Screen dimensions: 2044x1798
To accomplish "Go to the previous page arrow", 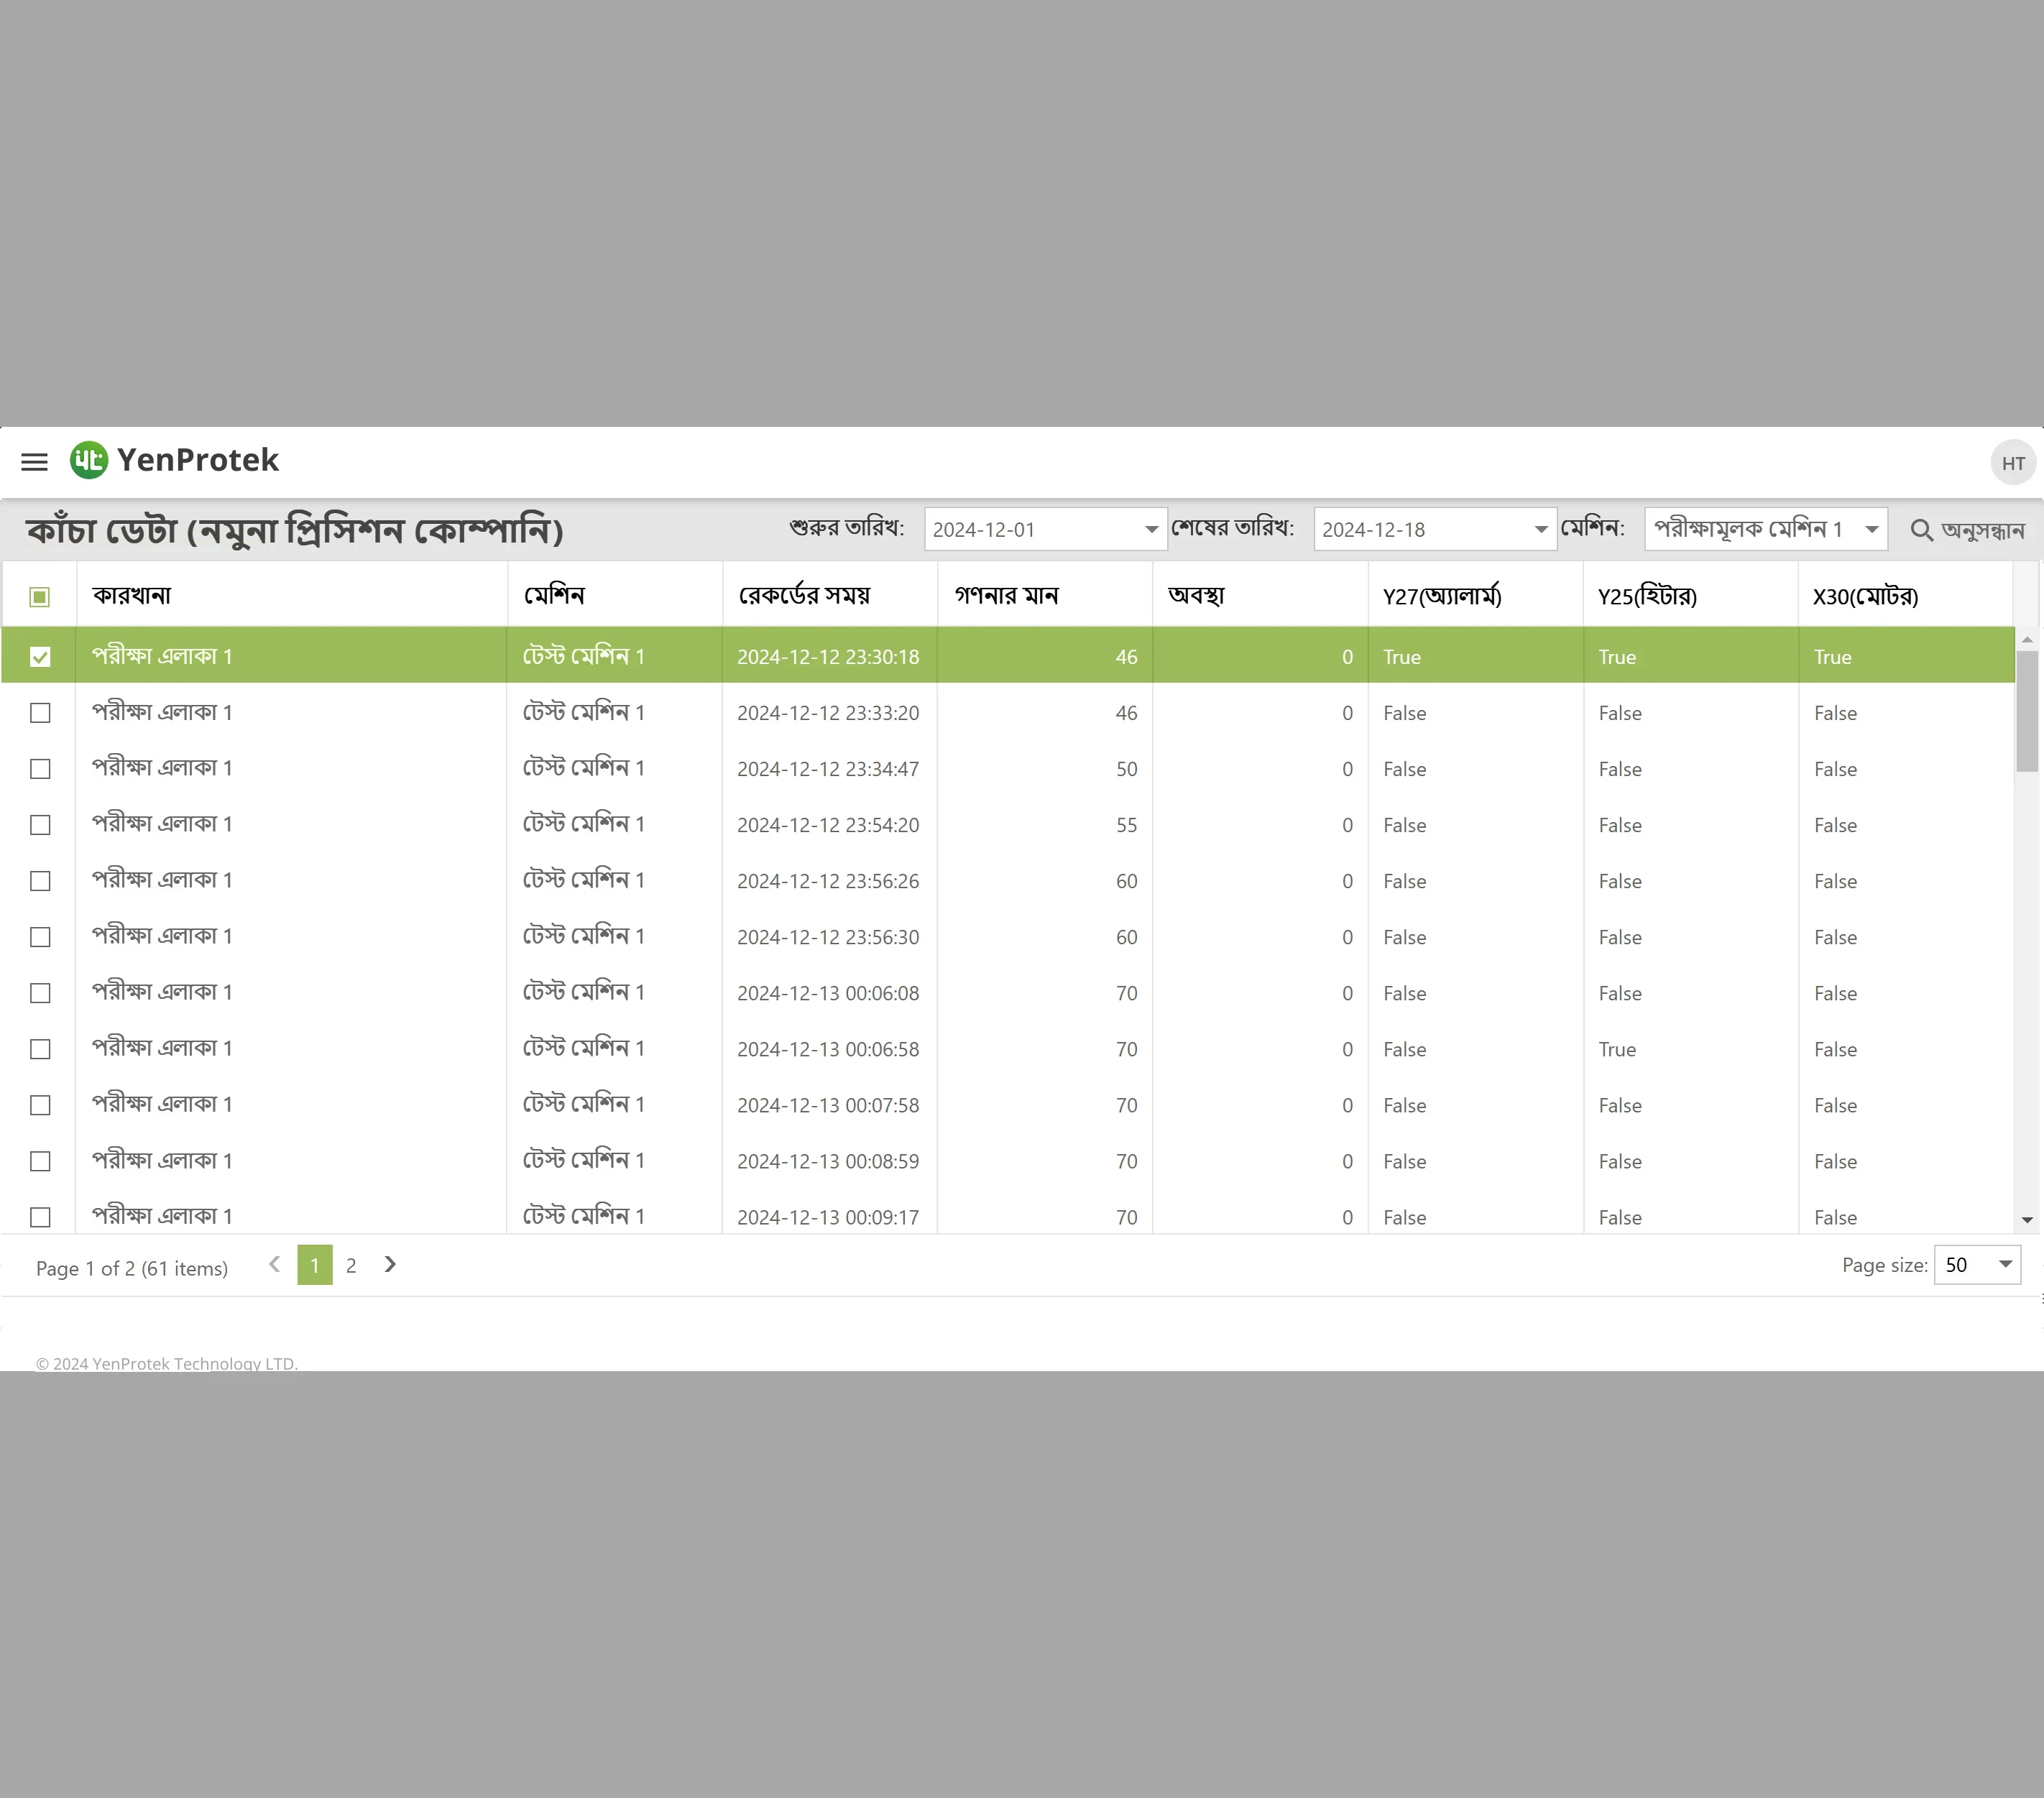I will (274, 1265).
